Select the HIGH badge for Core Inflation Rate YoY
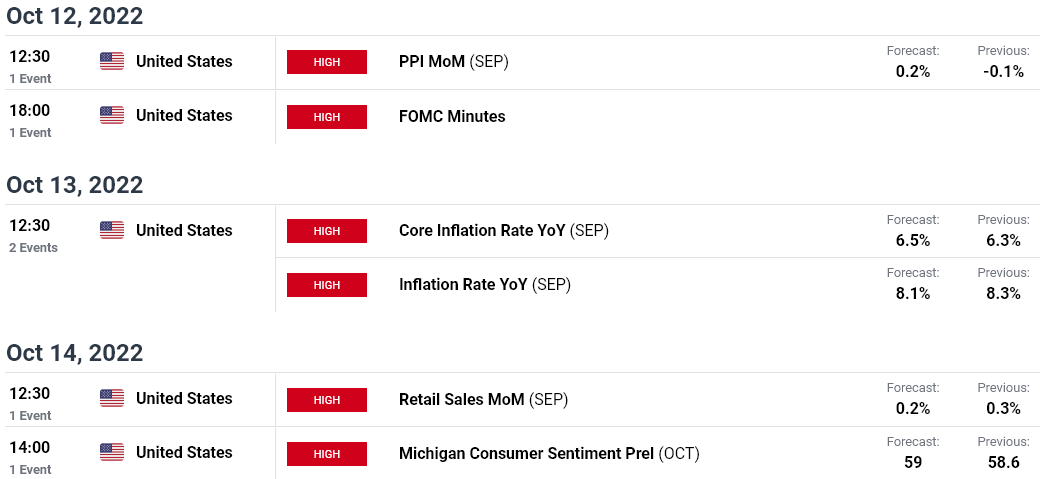Screen dimensions: 1040x479 [327, 231]
